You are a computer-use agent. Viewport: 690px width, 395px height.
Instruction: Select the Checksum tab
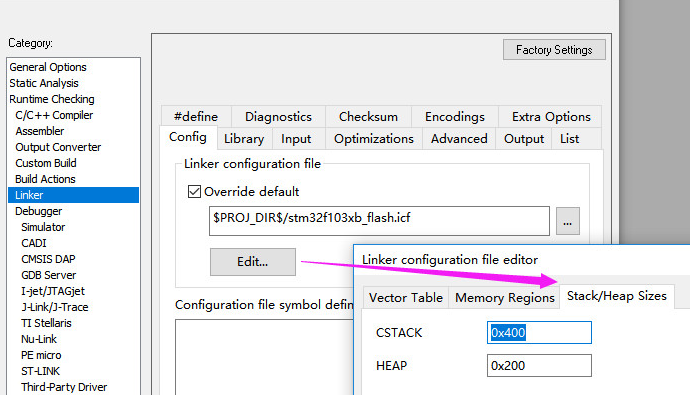368,117
